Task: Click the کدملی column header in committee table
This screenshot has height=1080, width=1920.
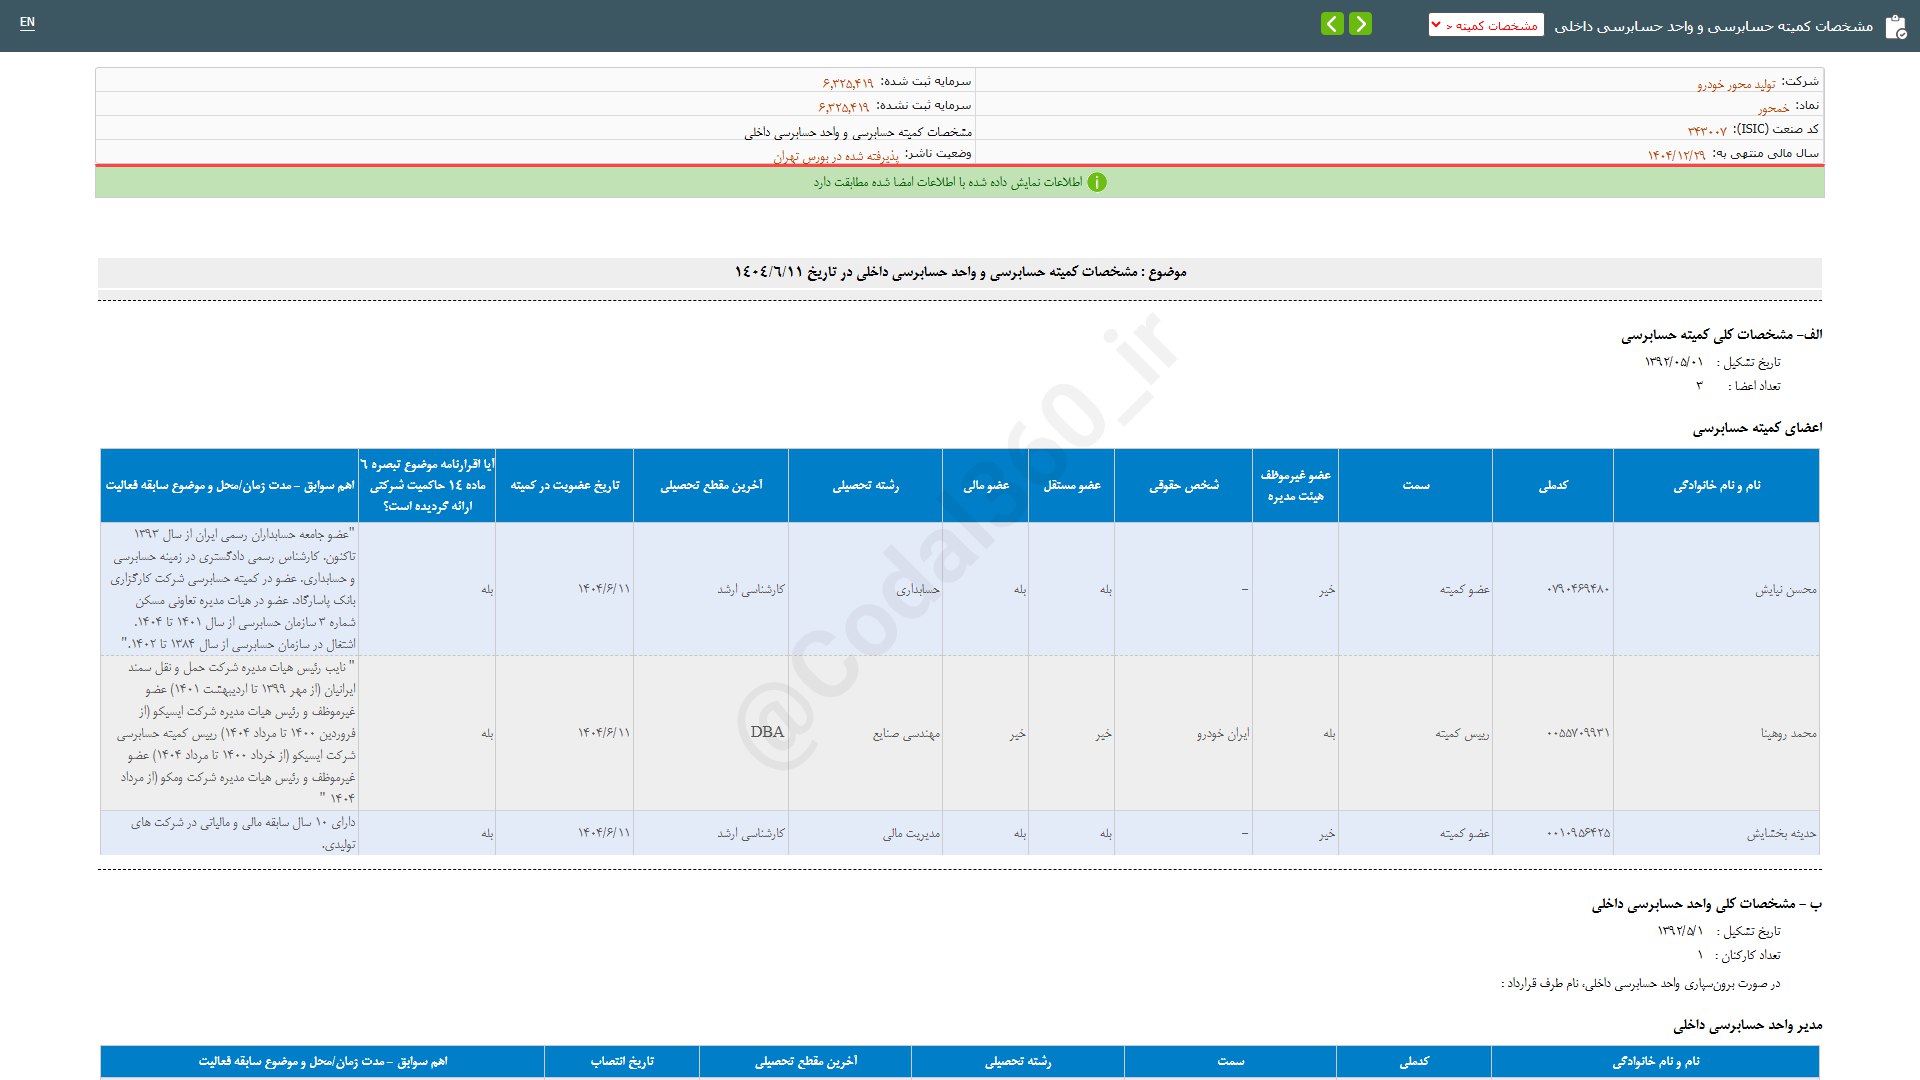Action: point(1553,485)
